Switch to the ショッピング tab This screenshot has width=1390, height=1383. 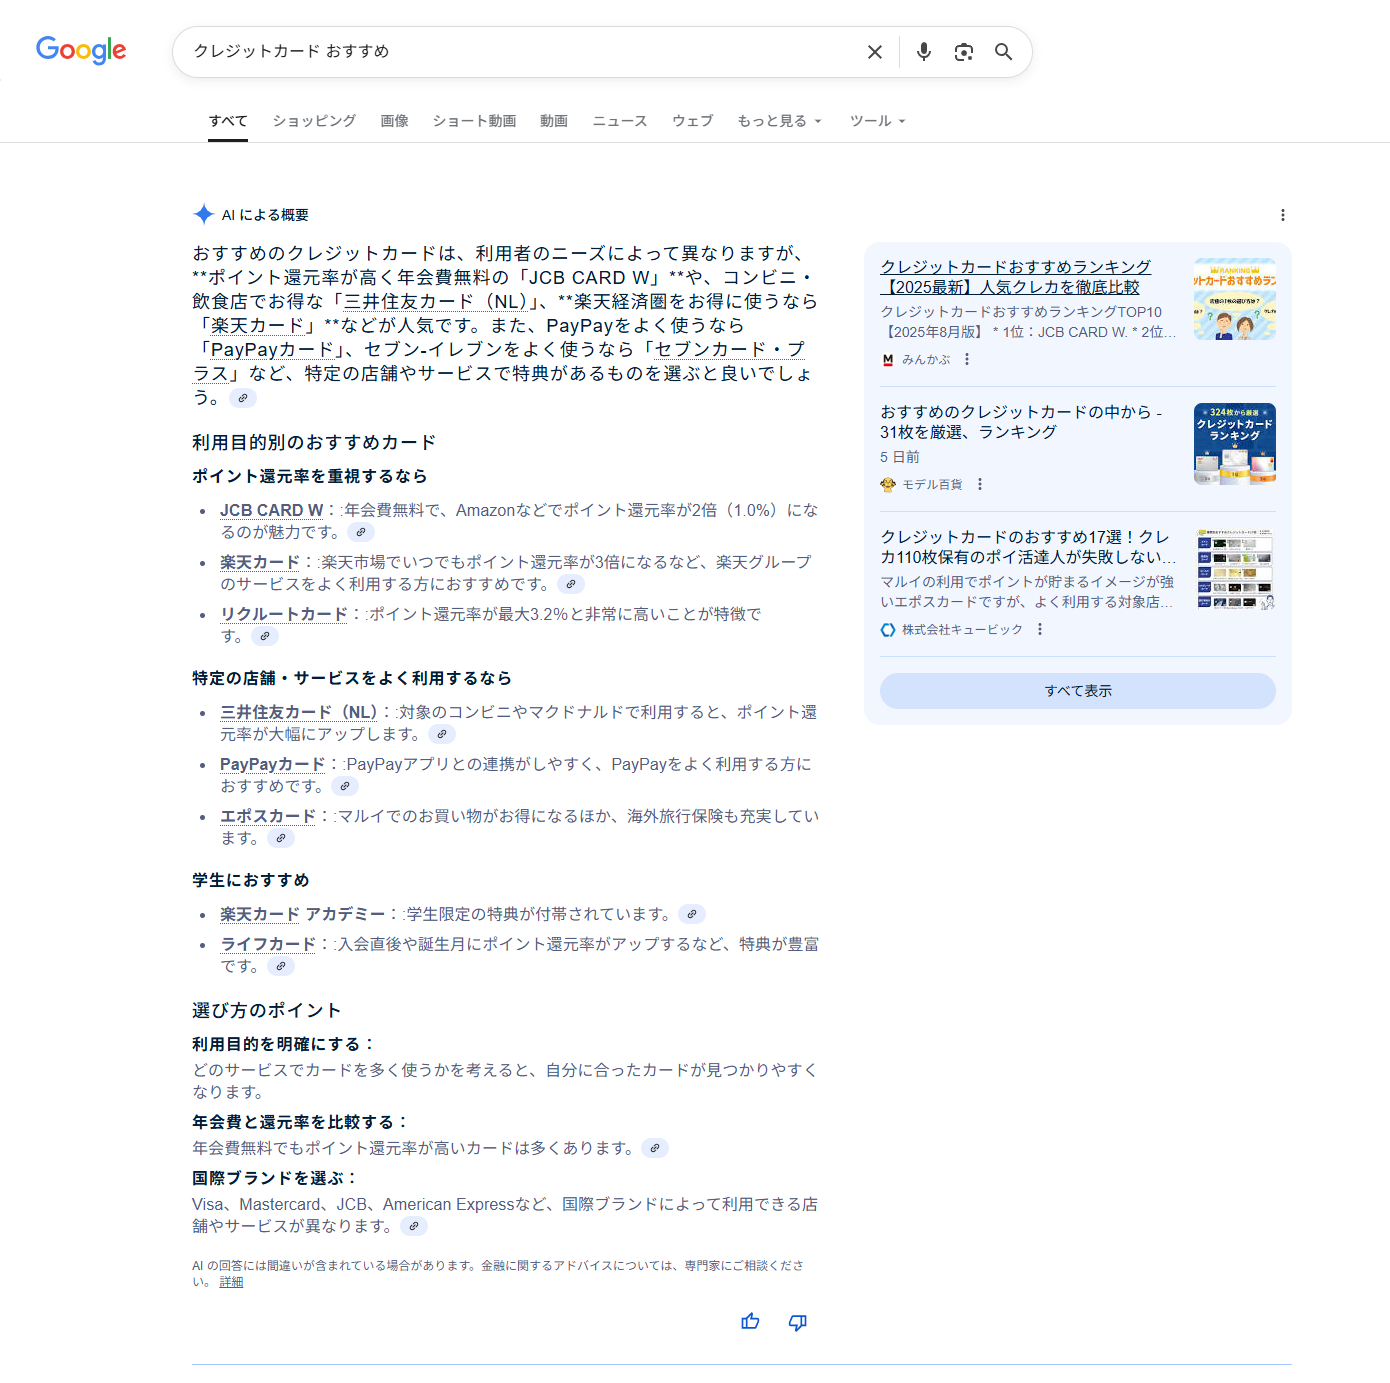314,121
